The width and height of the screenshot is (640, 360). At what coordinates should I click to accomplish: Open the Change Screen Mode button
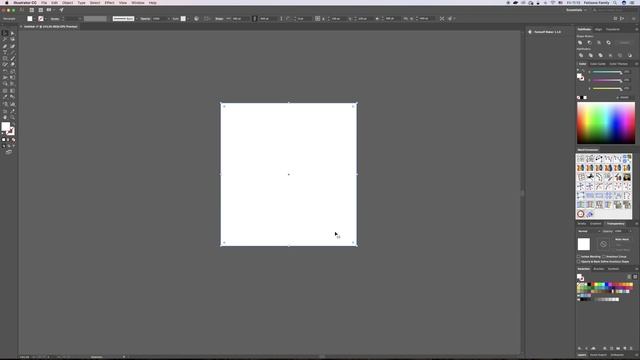point(9,152)
